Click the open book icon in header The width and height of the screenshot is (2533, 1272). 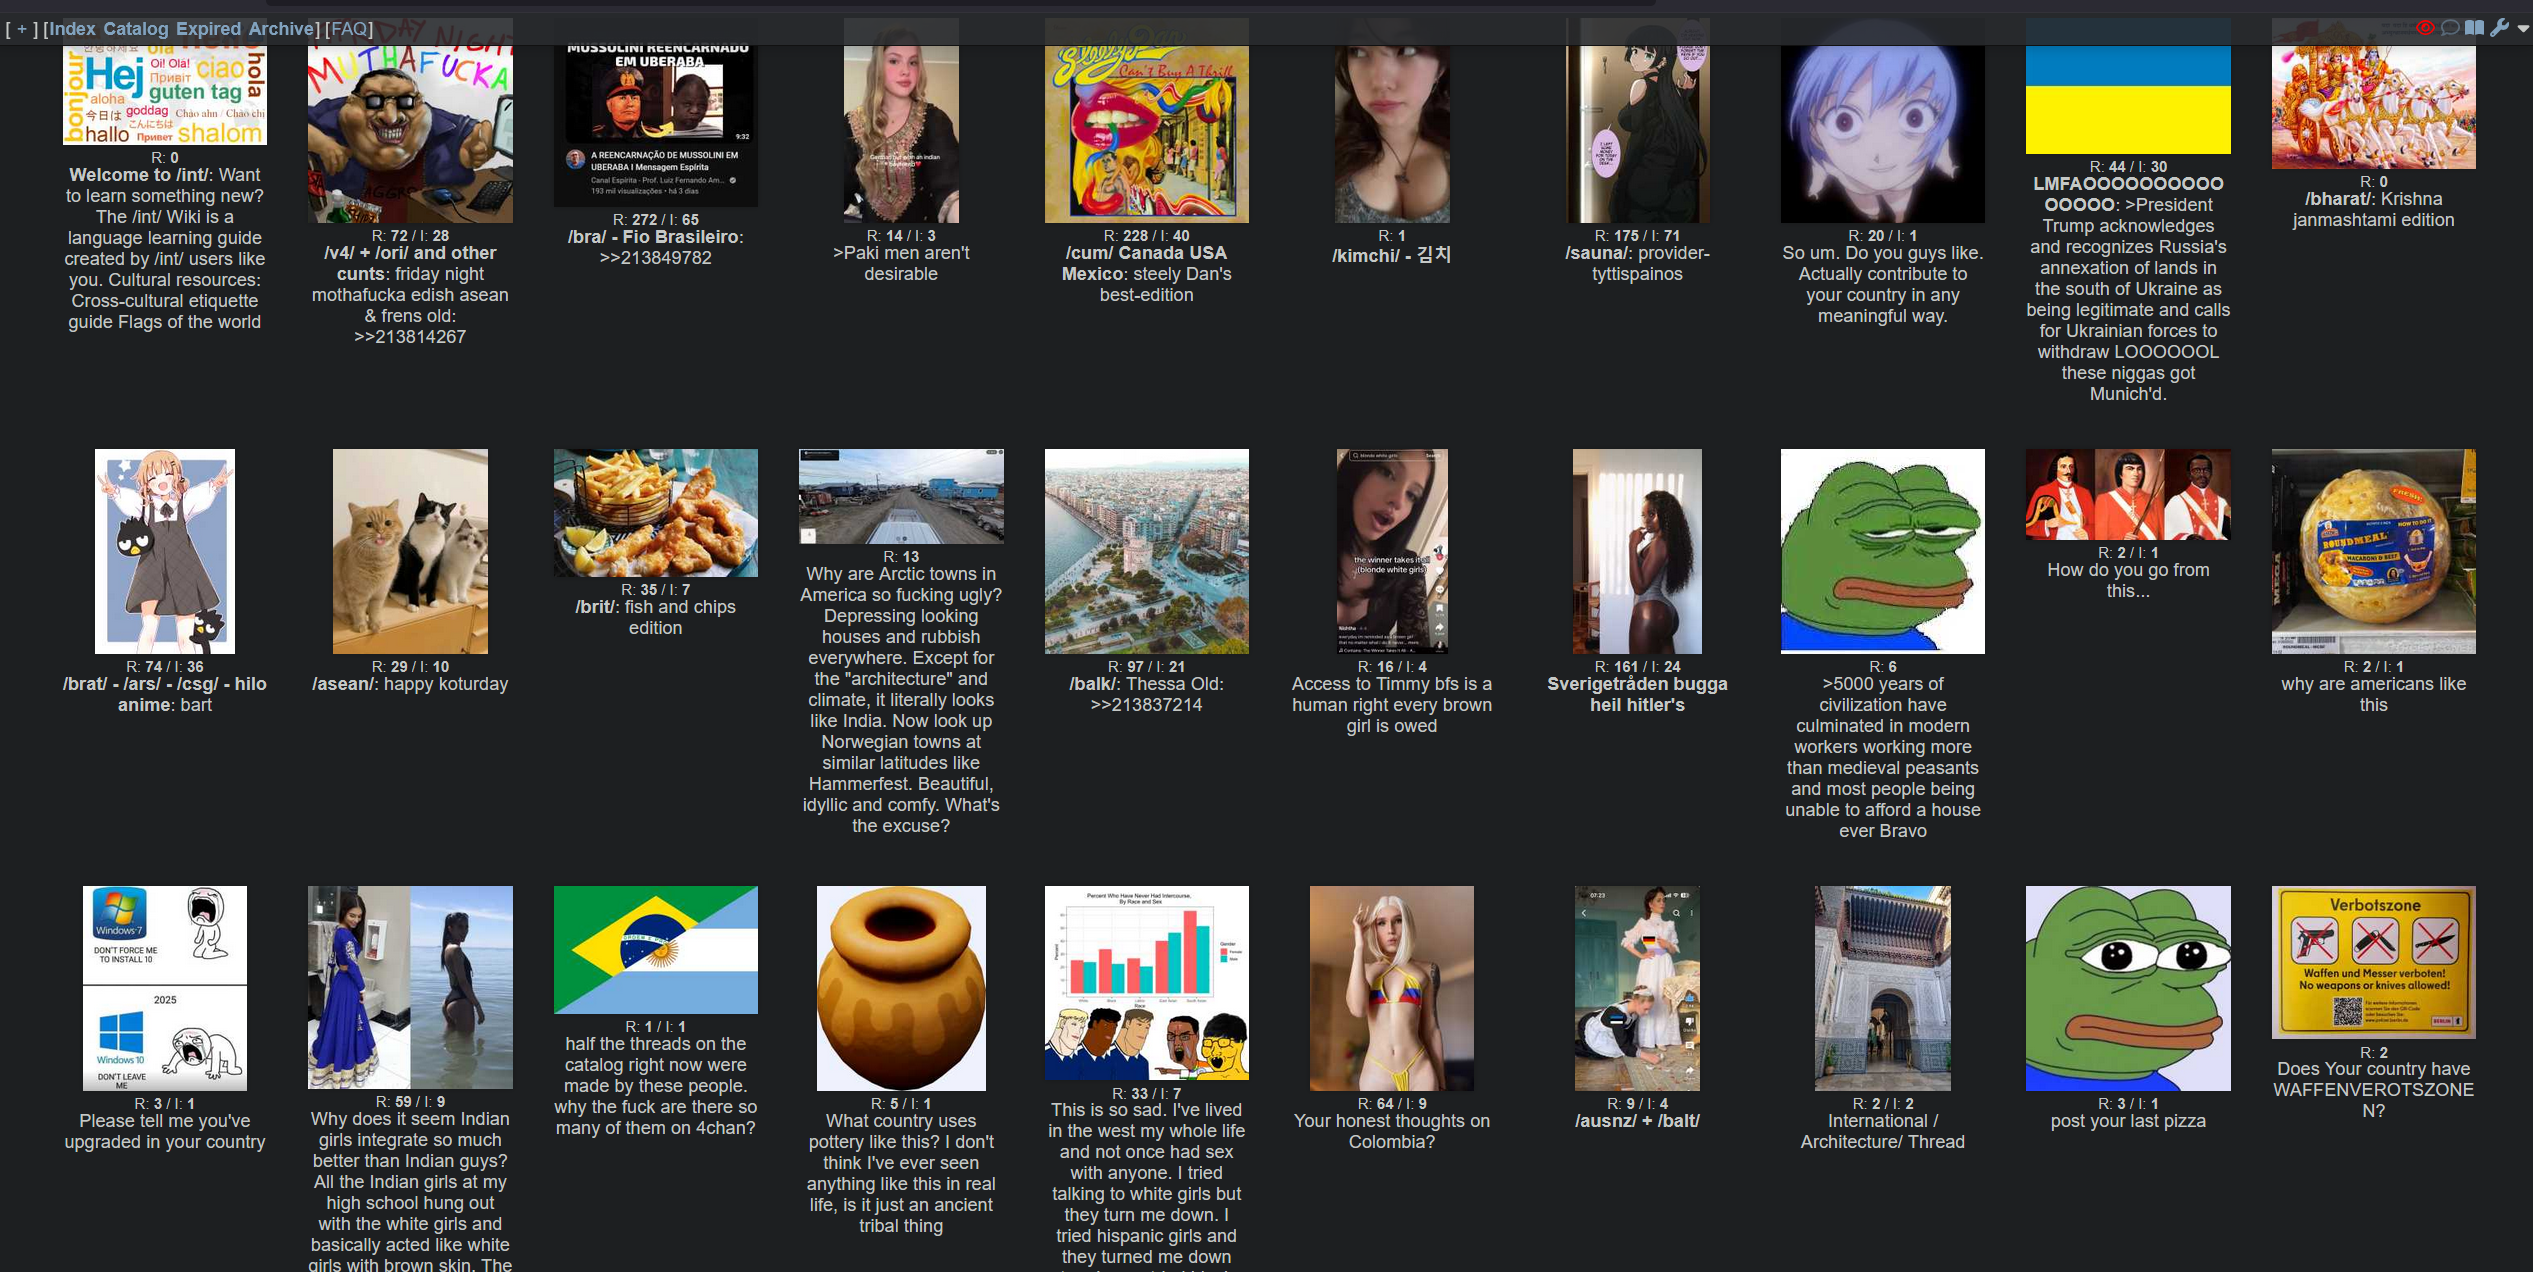click(2474, 28)
